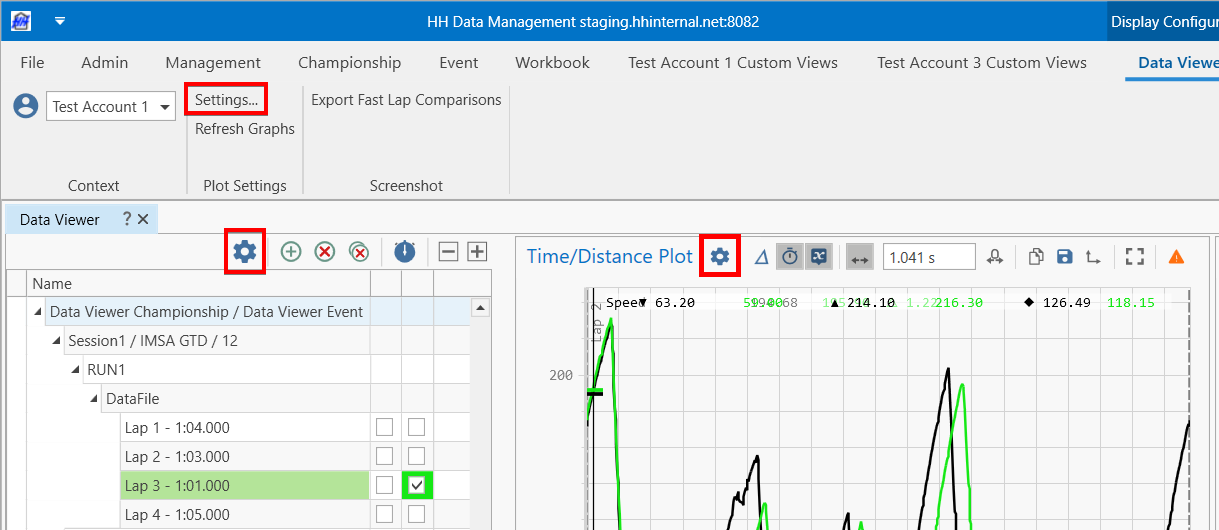The height and width of the screenshot is (530, 1219).
Task: Toggle the delta triangle icon in plot toolbar
Action: point(761,257)
